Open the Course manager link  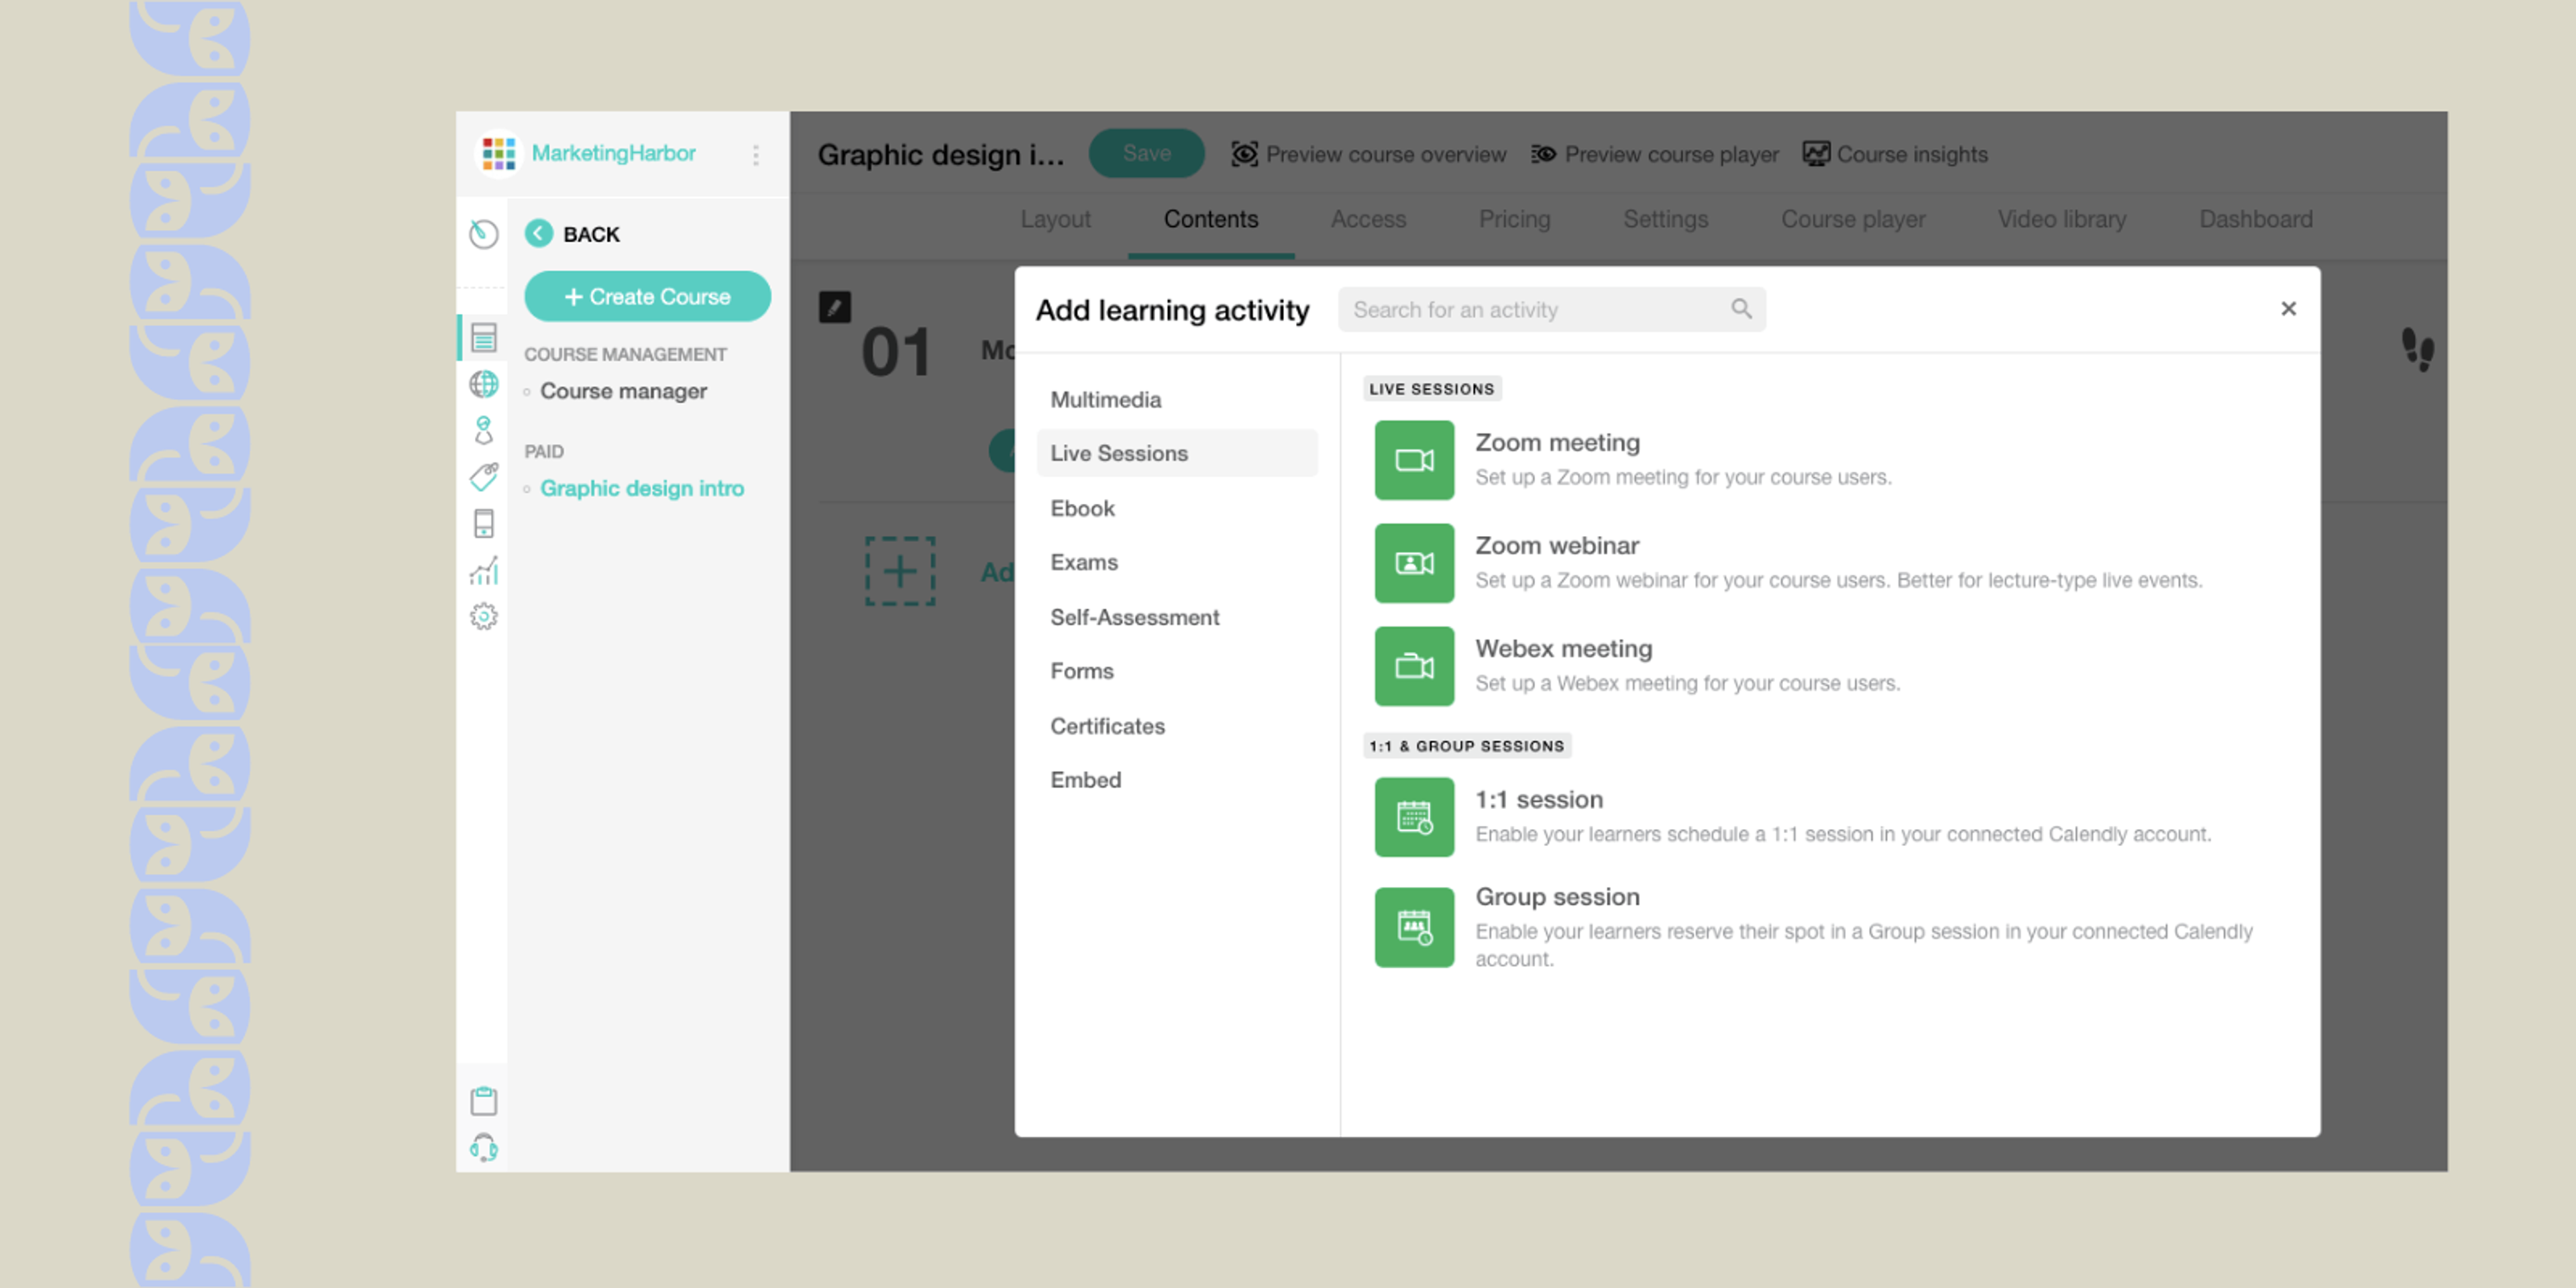tap(623, 391)
